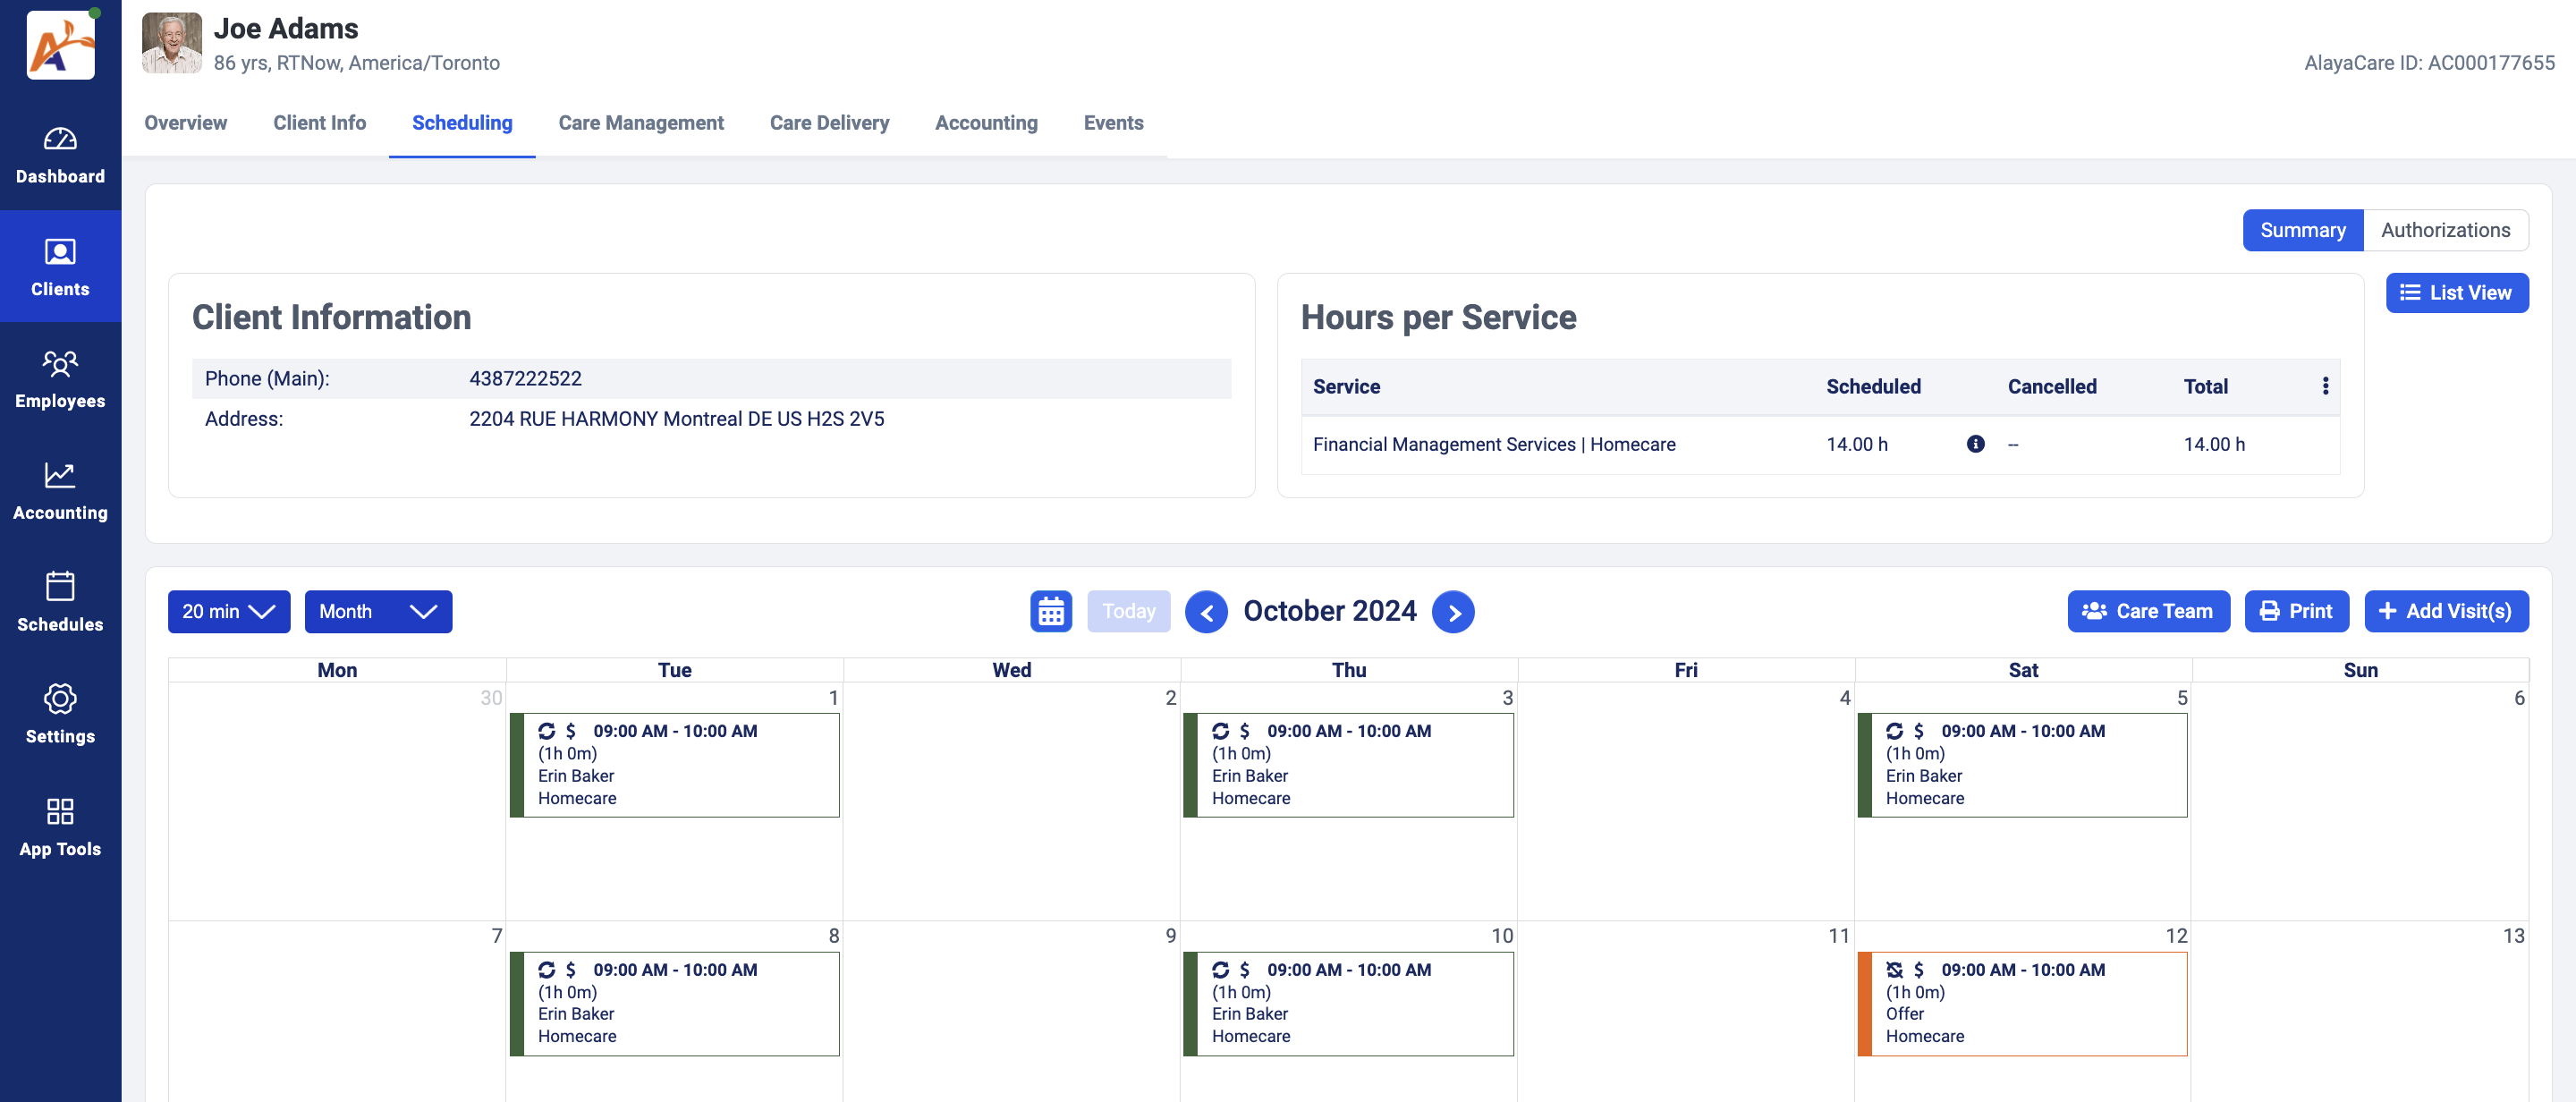This screenshot has width=2576, height=1102.
Task: Click info icon beside Scheduled hours
Action: [x=1975, y=444]
